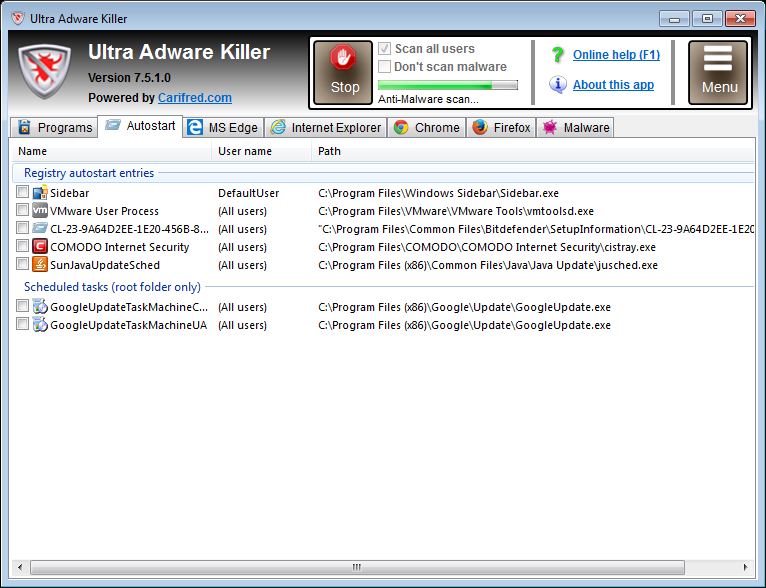Click the Ultra Adware Killer shield logo
This screenshot has width=766, height=588.
pos(44,72)
